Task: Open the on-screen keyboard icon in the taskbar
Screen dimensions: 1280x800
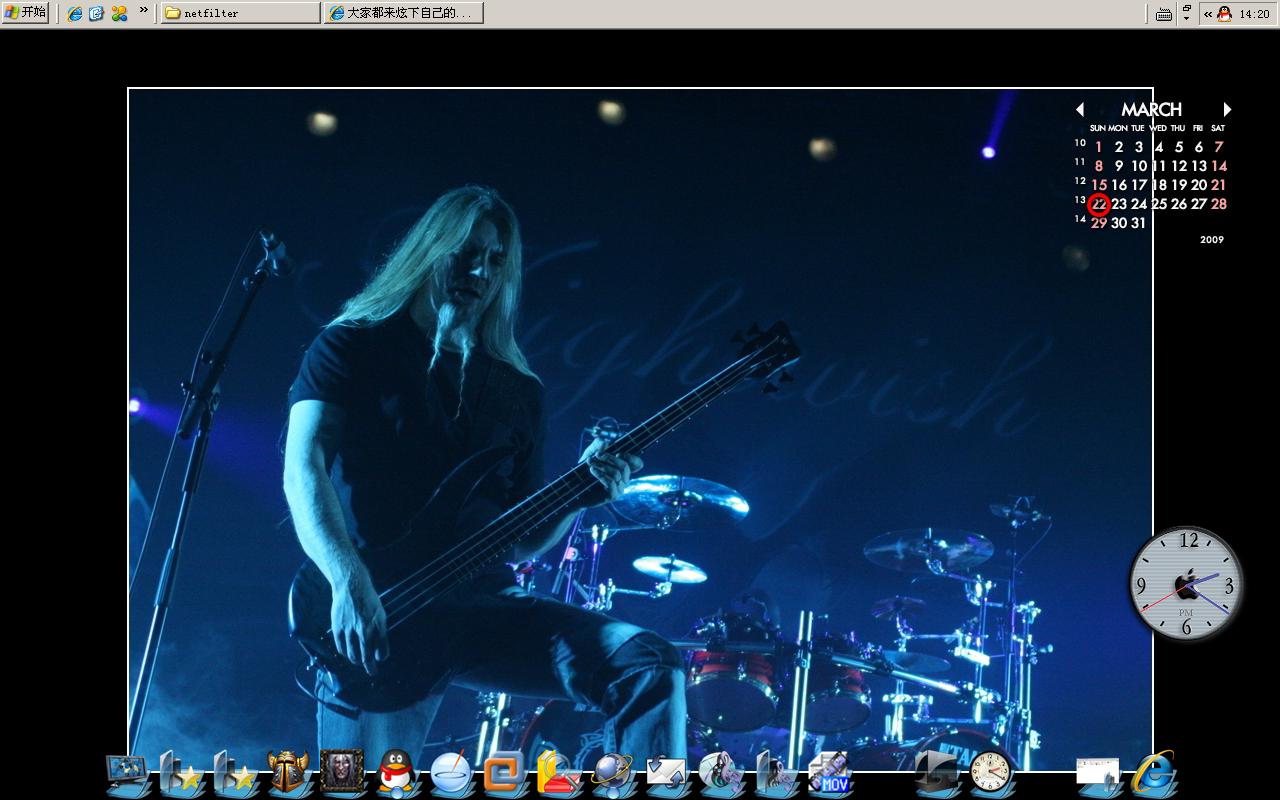Action: [1163, 14]
